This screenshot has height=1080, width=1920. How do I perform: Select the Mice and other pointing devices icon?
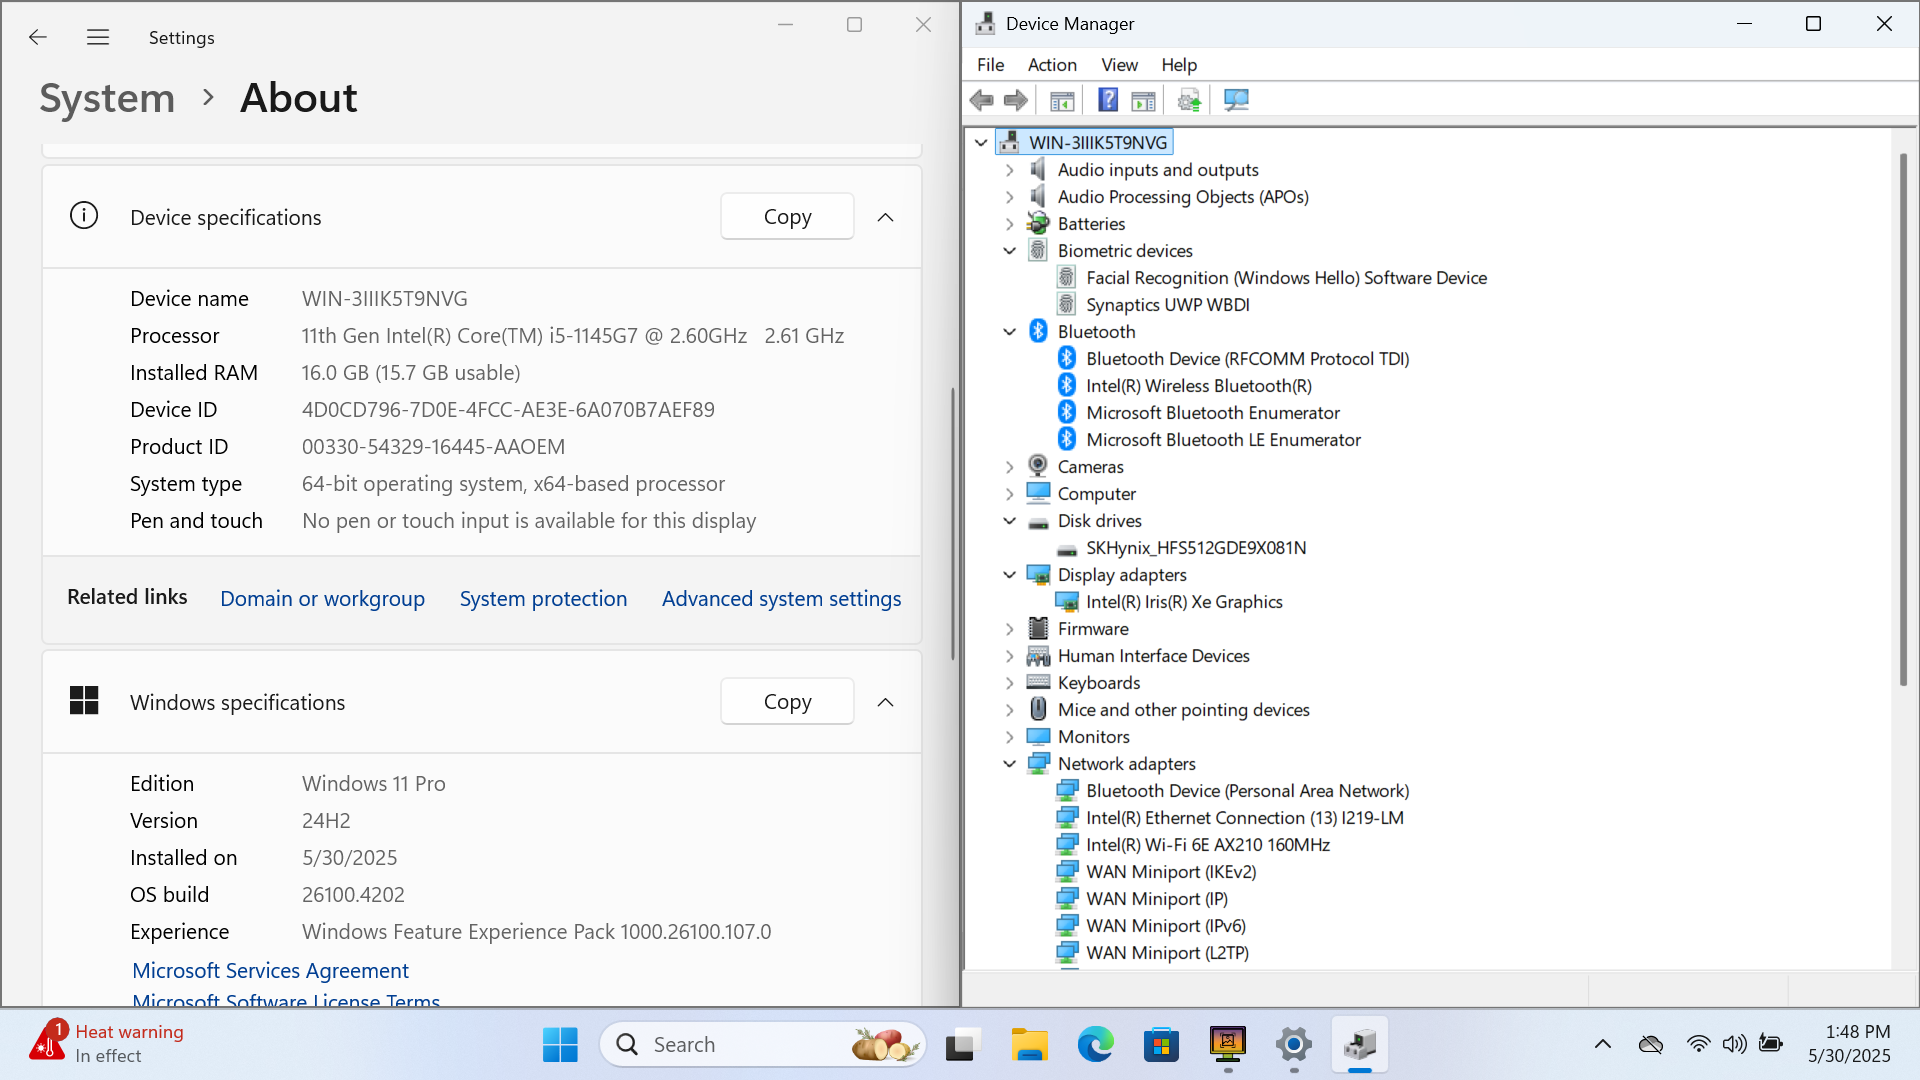pos(1039,709)
